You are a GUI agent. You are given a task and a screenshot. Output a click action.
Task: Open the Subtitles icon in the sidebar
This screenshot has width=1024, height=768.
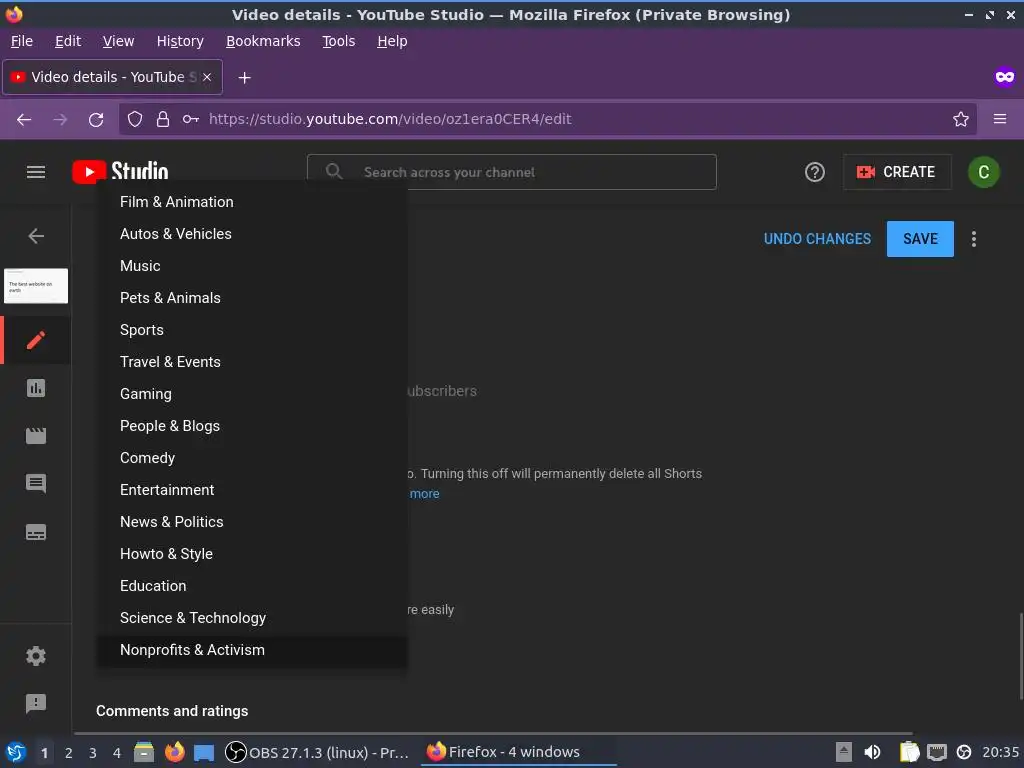pyautogui.click(x=36, y=532)
